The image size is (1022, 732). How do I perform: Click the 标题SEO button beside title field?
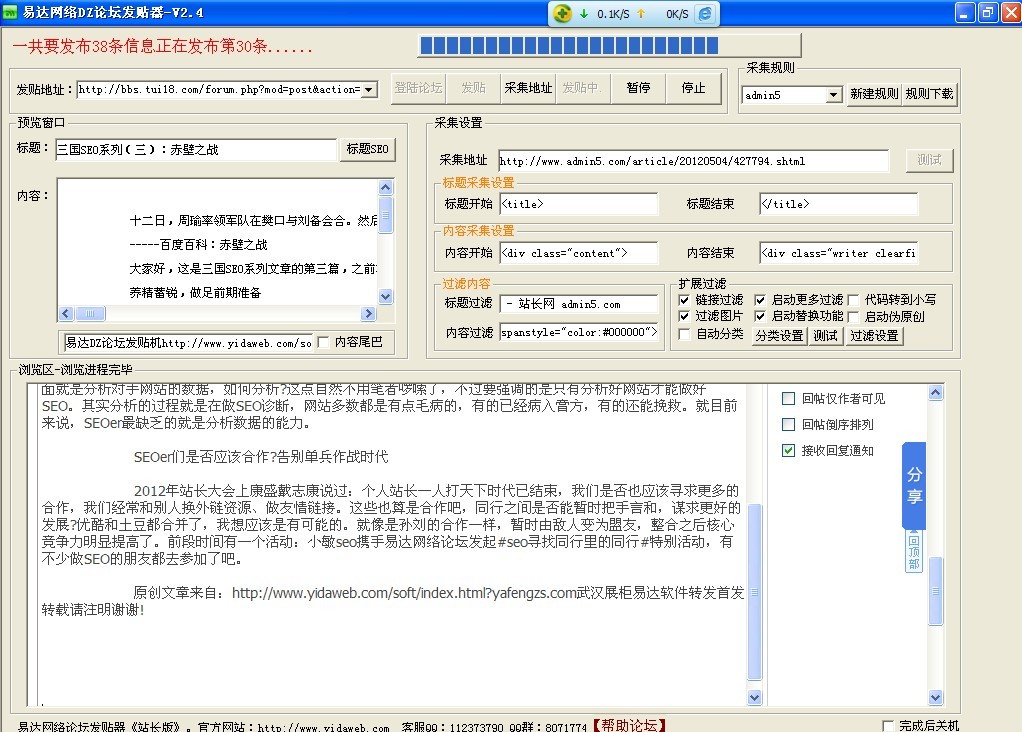click(367, 148)
